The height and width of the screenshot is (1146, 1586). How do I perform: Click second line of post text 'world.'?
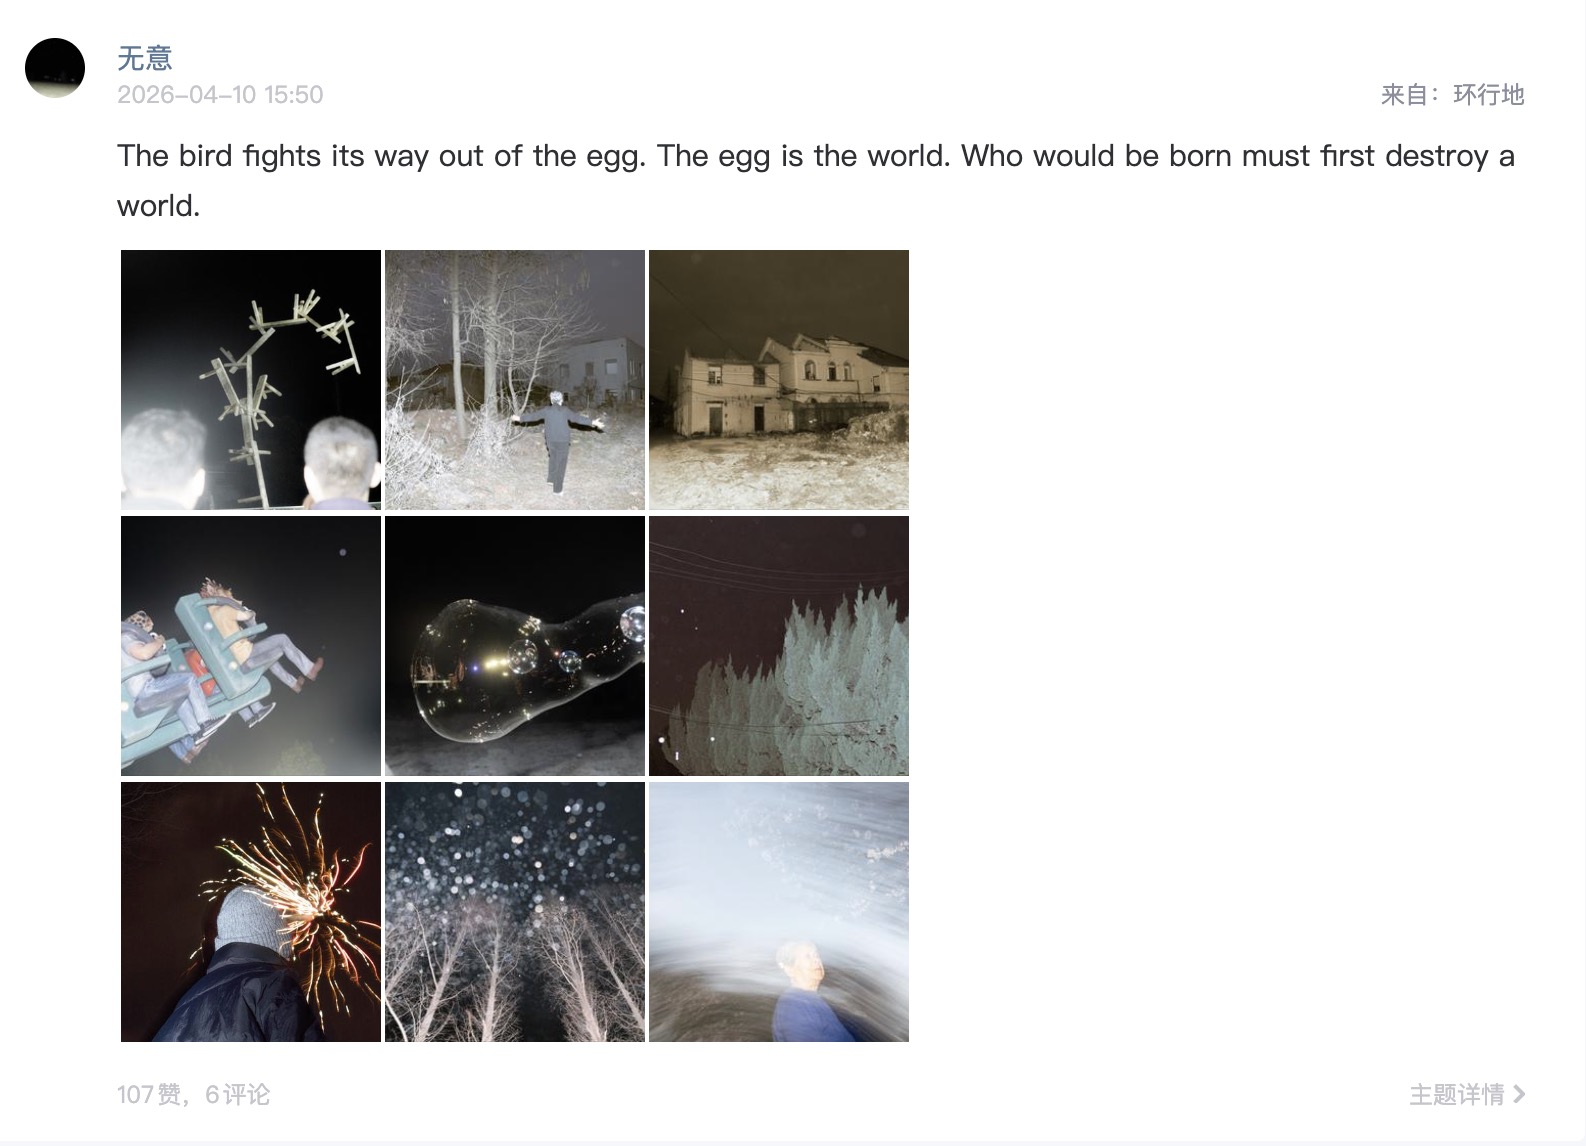(x=159, y=206)
